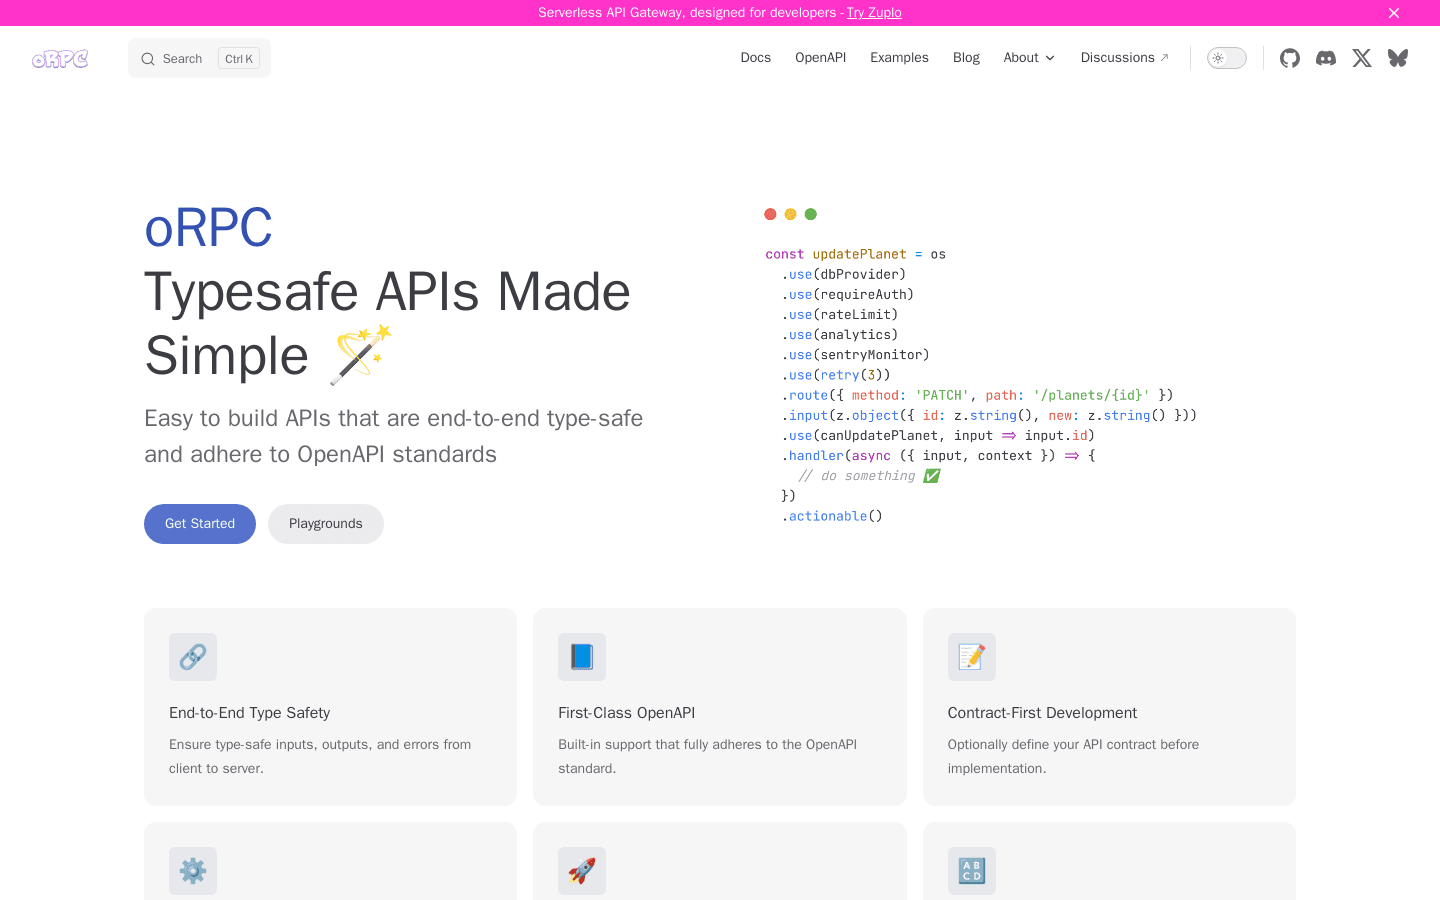1440x900 pixels.
Task: Click the rocket icon in the bottom-middle card
Action: [582, 871]
